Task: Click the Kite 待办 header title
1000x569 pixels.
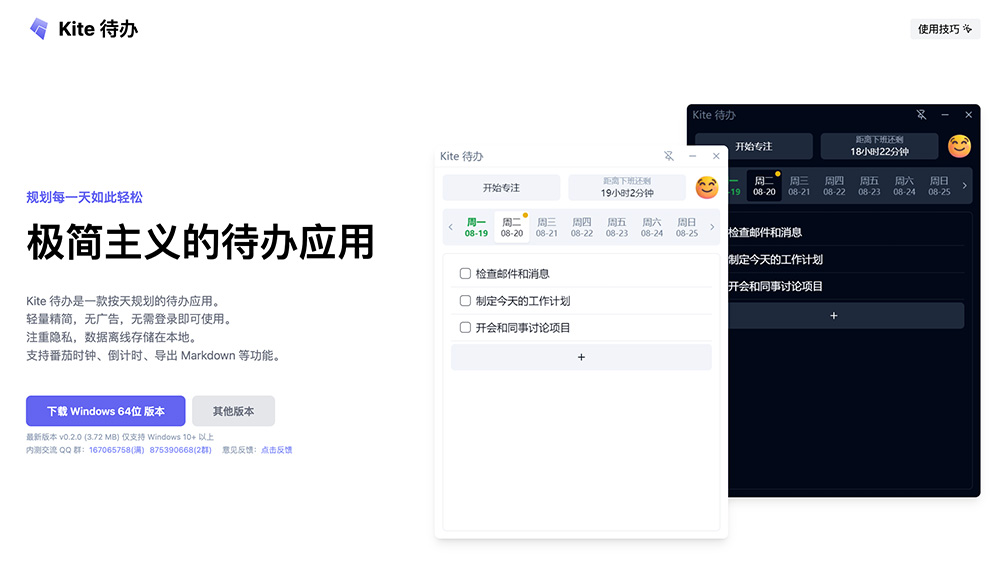Action: pyautogui.click(x=98, y=29)
